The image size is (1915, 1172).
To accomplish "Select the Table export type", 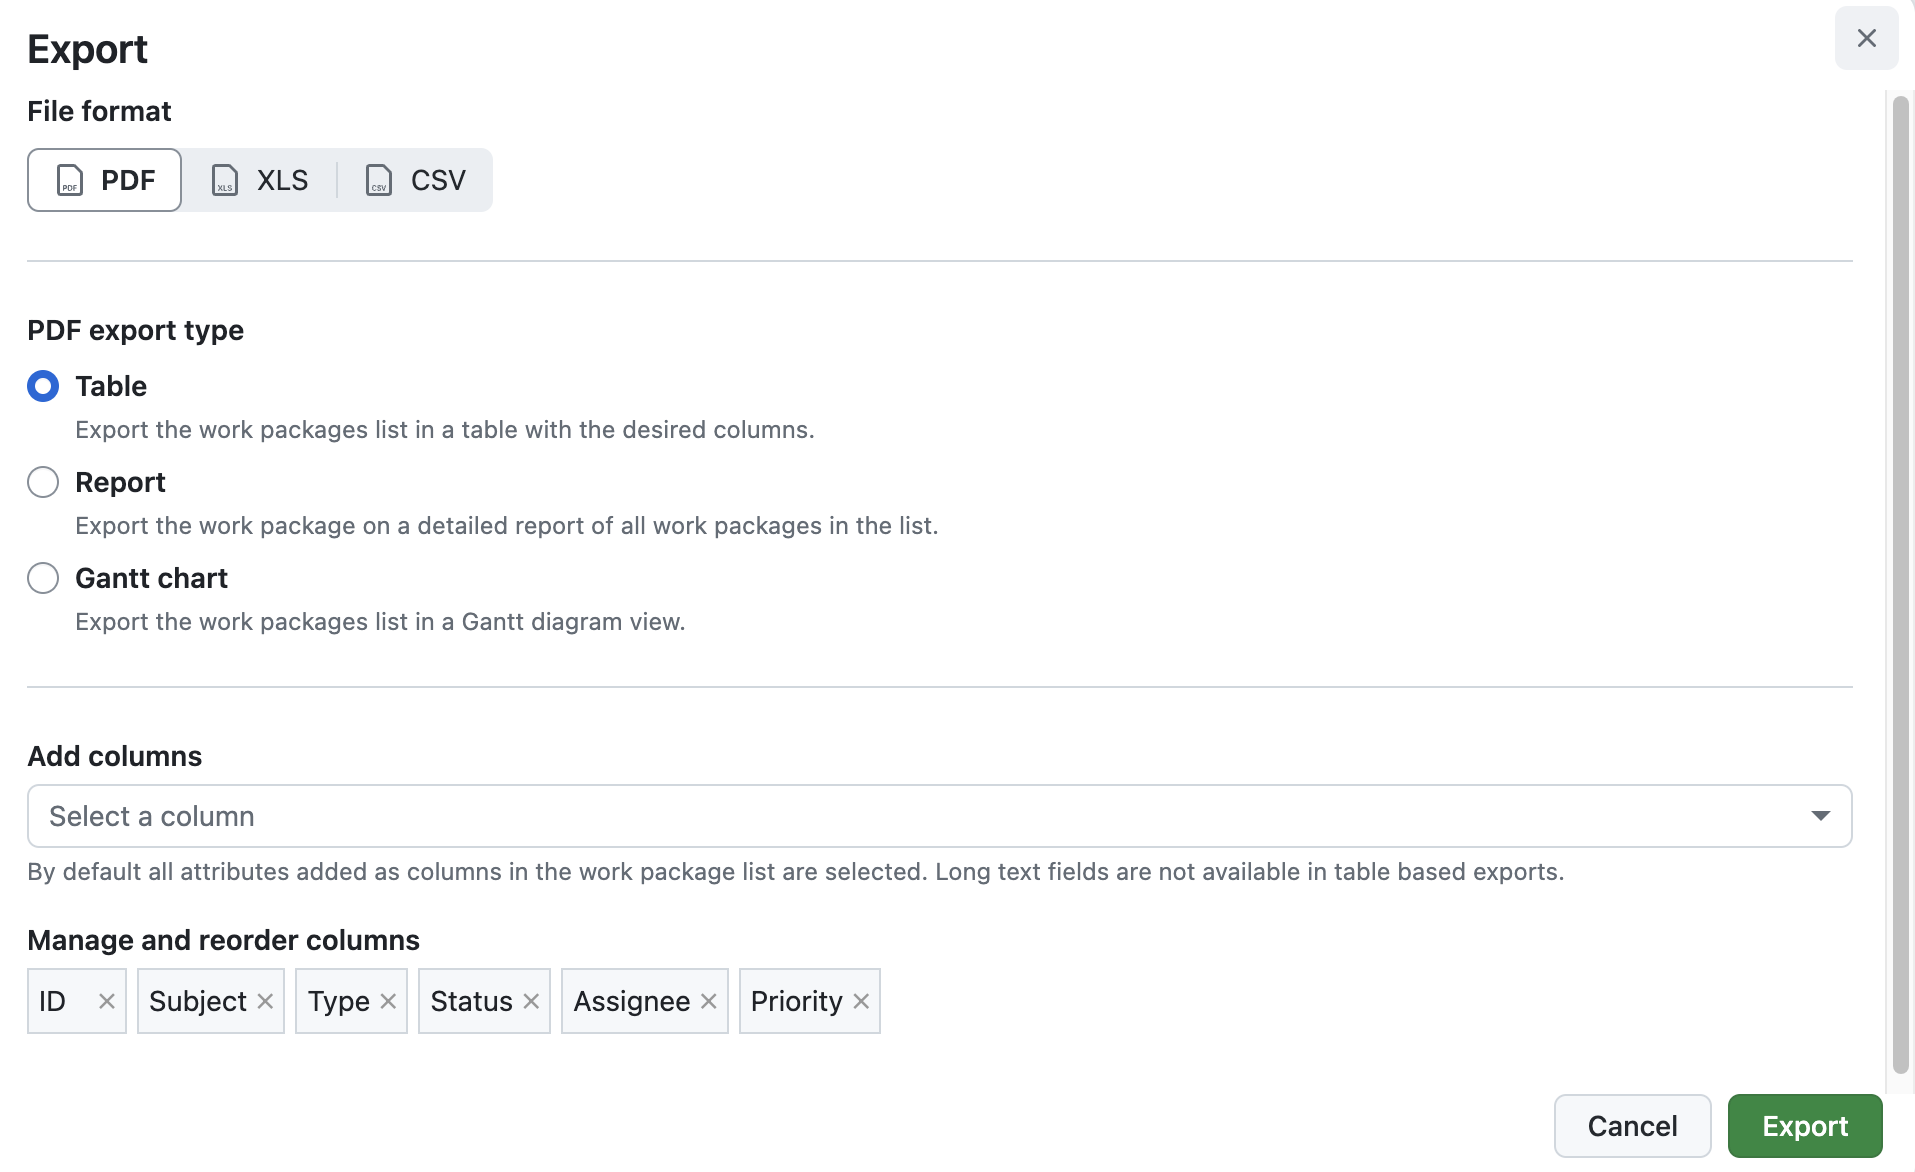I will 43,386.
